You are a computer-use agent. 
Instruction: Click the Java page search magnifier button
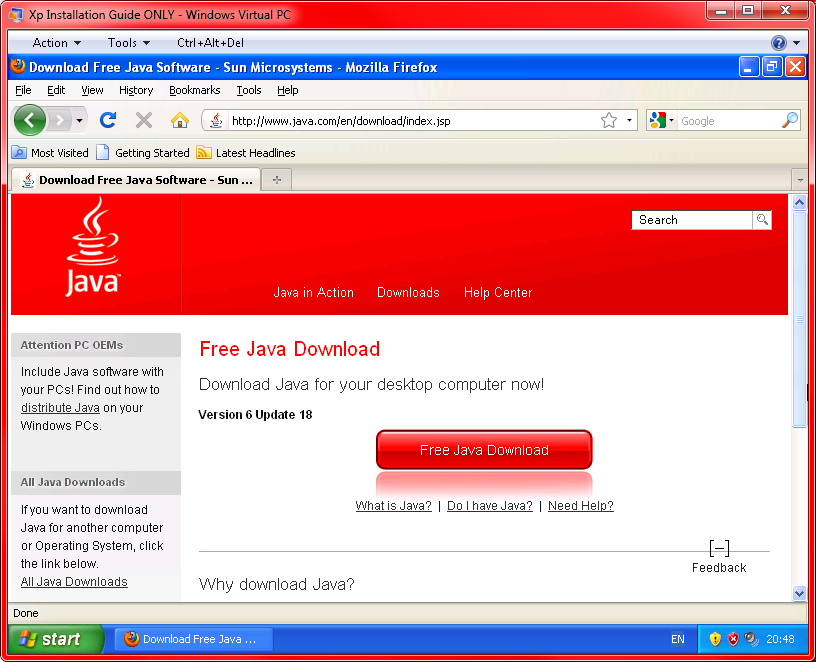click(762, 220)
